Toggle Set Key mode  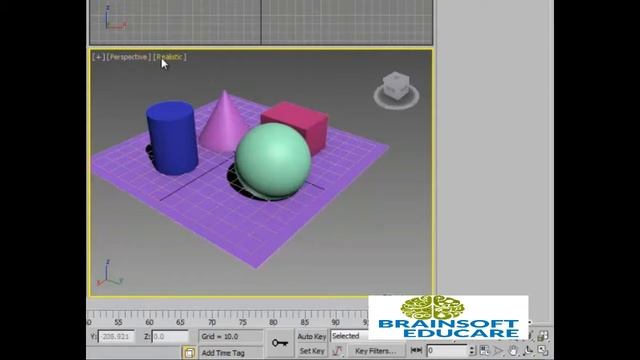click(311, 351)
